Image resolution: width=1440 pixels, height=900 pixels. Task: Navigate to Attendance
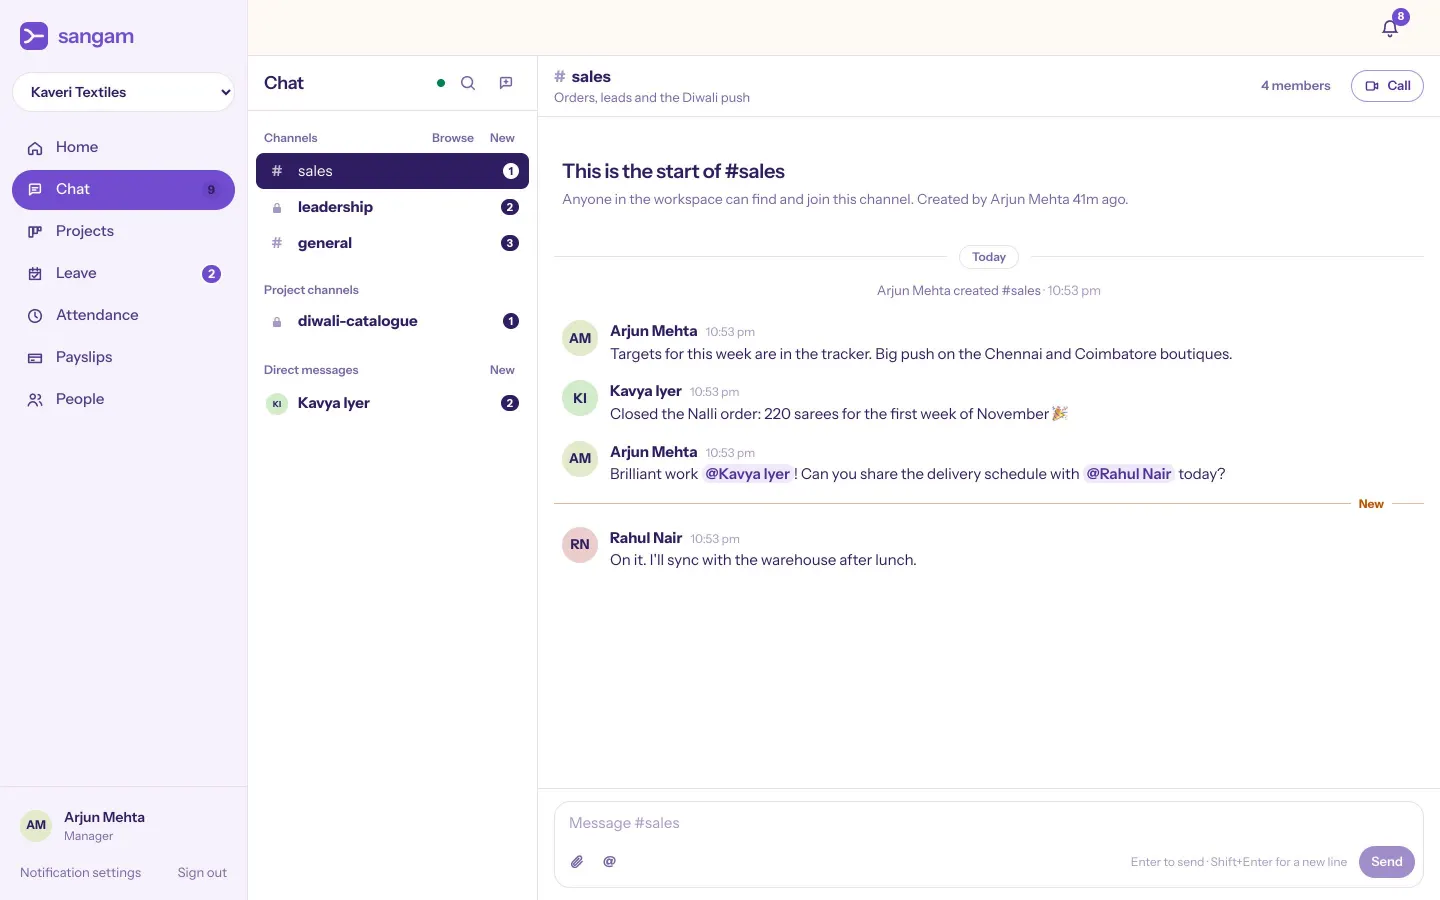(124, 316)
